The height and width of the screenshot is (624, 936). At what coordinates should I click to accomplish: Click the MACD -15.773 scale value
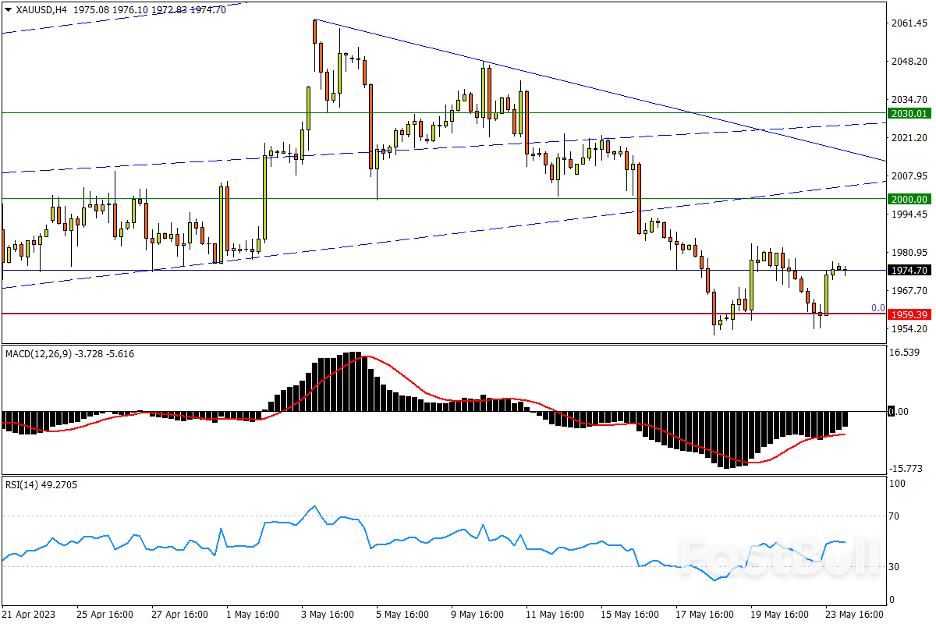908,468
